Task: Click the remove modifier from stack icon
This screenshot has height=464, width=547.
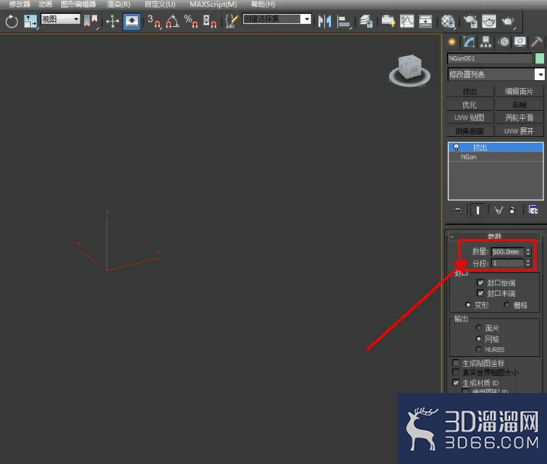Action: coord(512,210)
